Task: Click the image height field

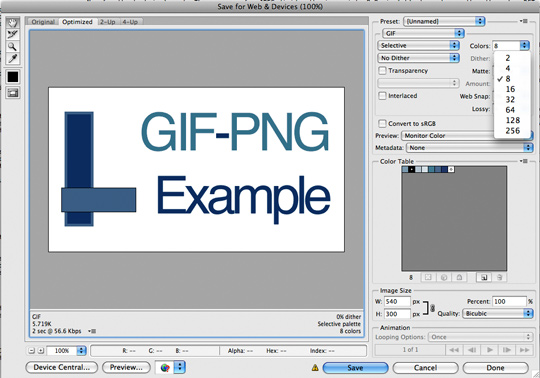Action: pyautogui.click(x=397, y=314)
